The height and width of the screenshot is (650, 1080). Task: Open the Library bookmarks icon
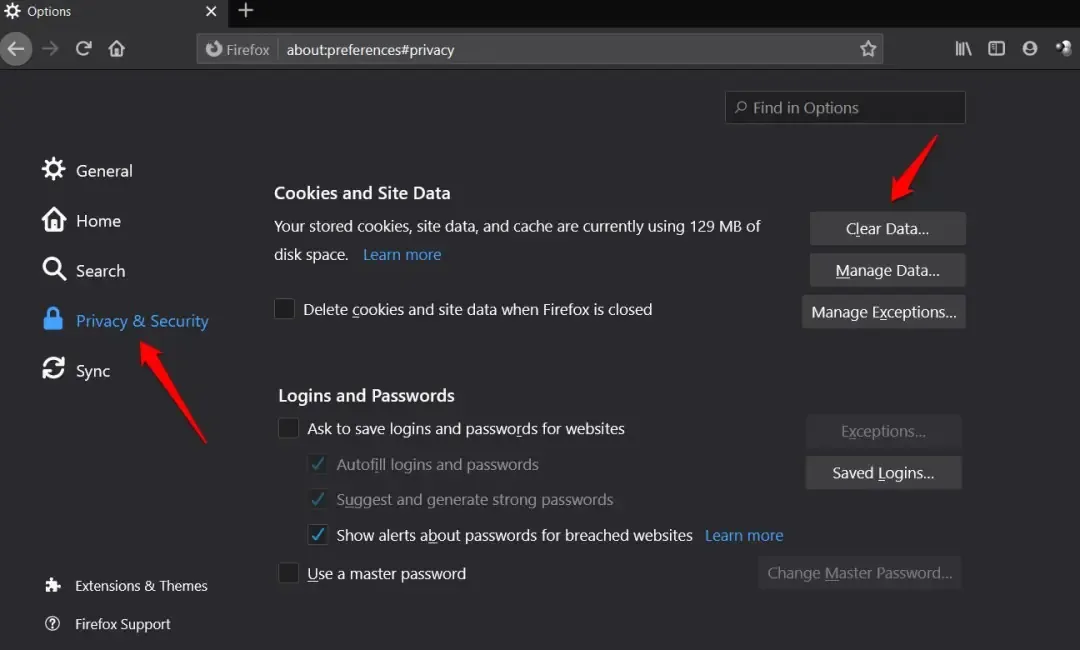tap(963, 49)
